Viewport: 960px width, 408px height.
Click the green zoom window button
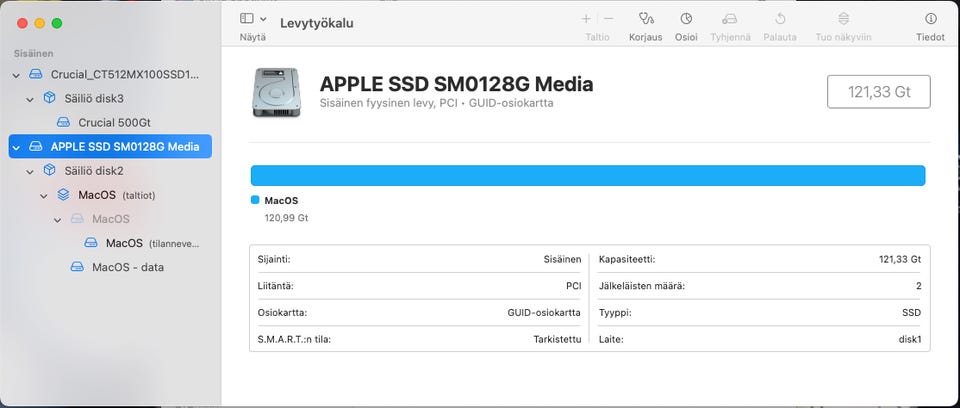tap(57, 23)
